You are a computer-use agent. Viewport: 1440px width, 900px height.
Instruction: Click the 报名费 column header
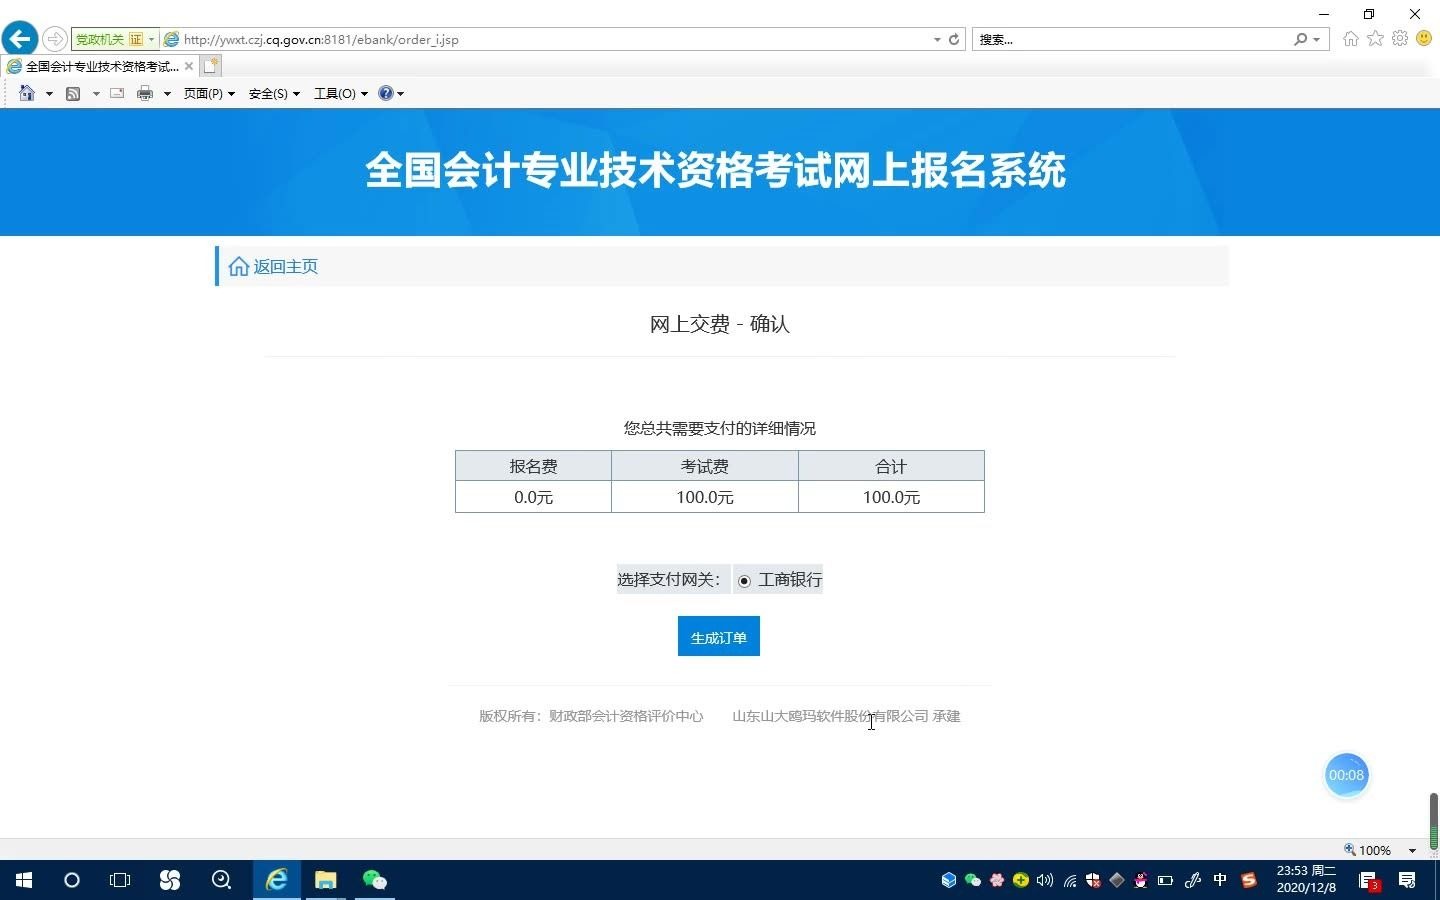point(533,466)
